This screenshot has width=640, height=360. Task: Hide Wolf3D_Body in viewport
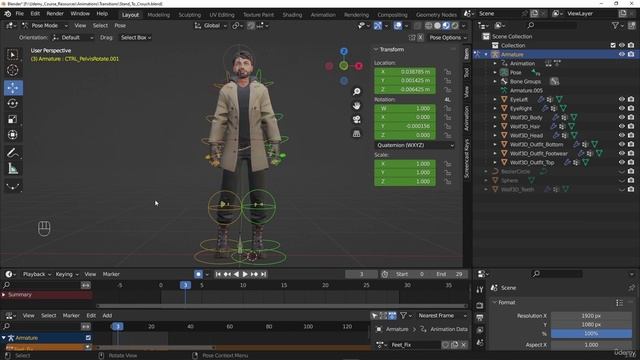coord(622,118)
